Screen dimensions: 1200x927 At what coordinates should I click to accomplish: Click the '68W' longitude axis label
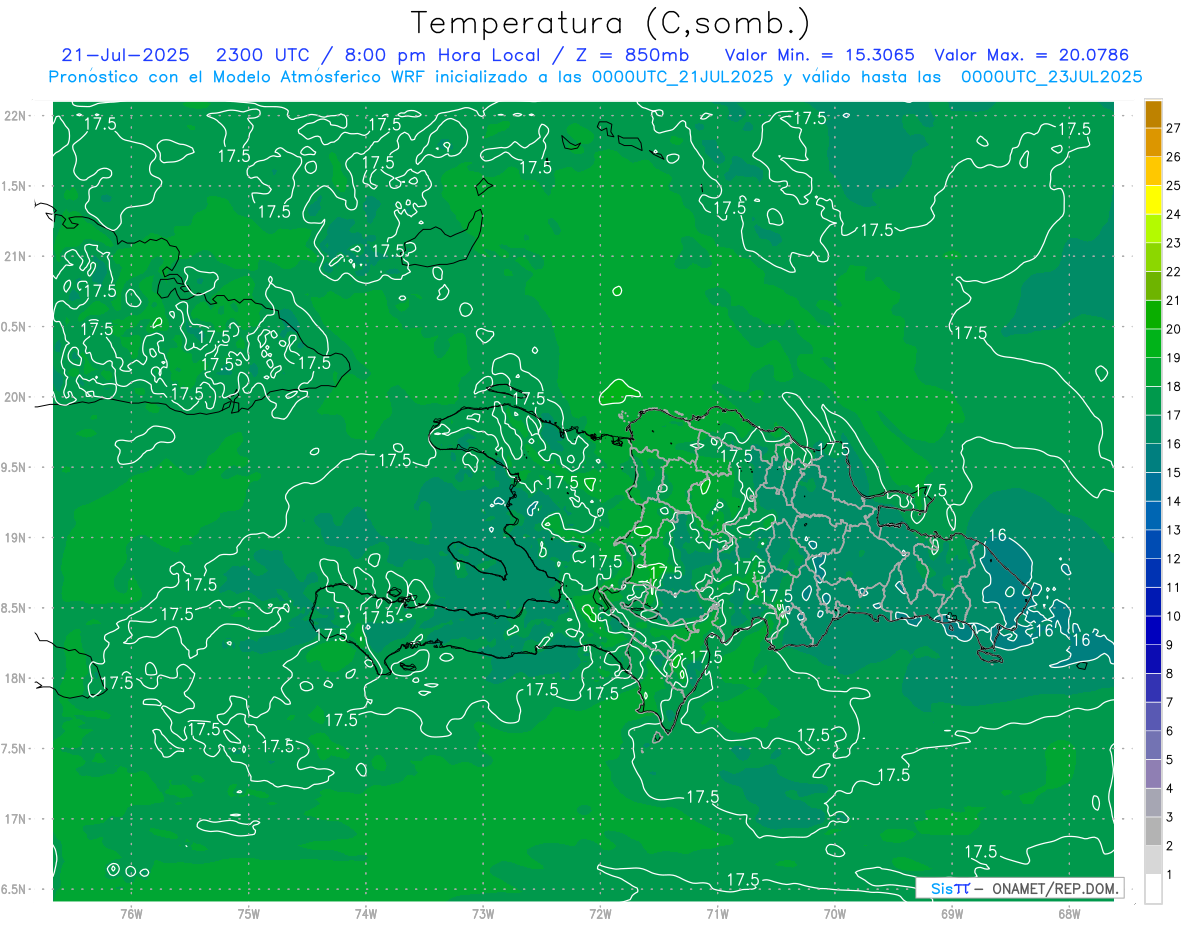tap(1069, 914)
